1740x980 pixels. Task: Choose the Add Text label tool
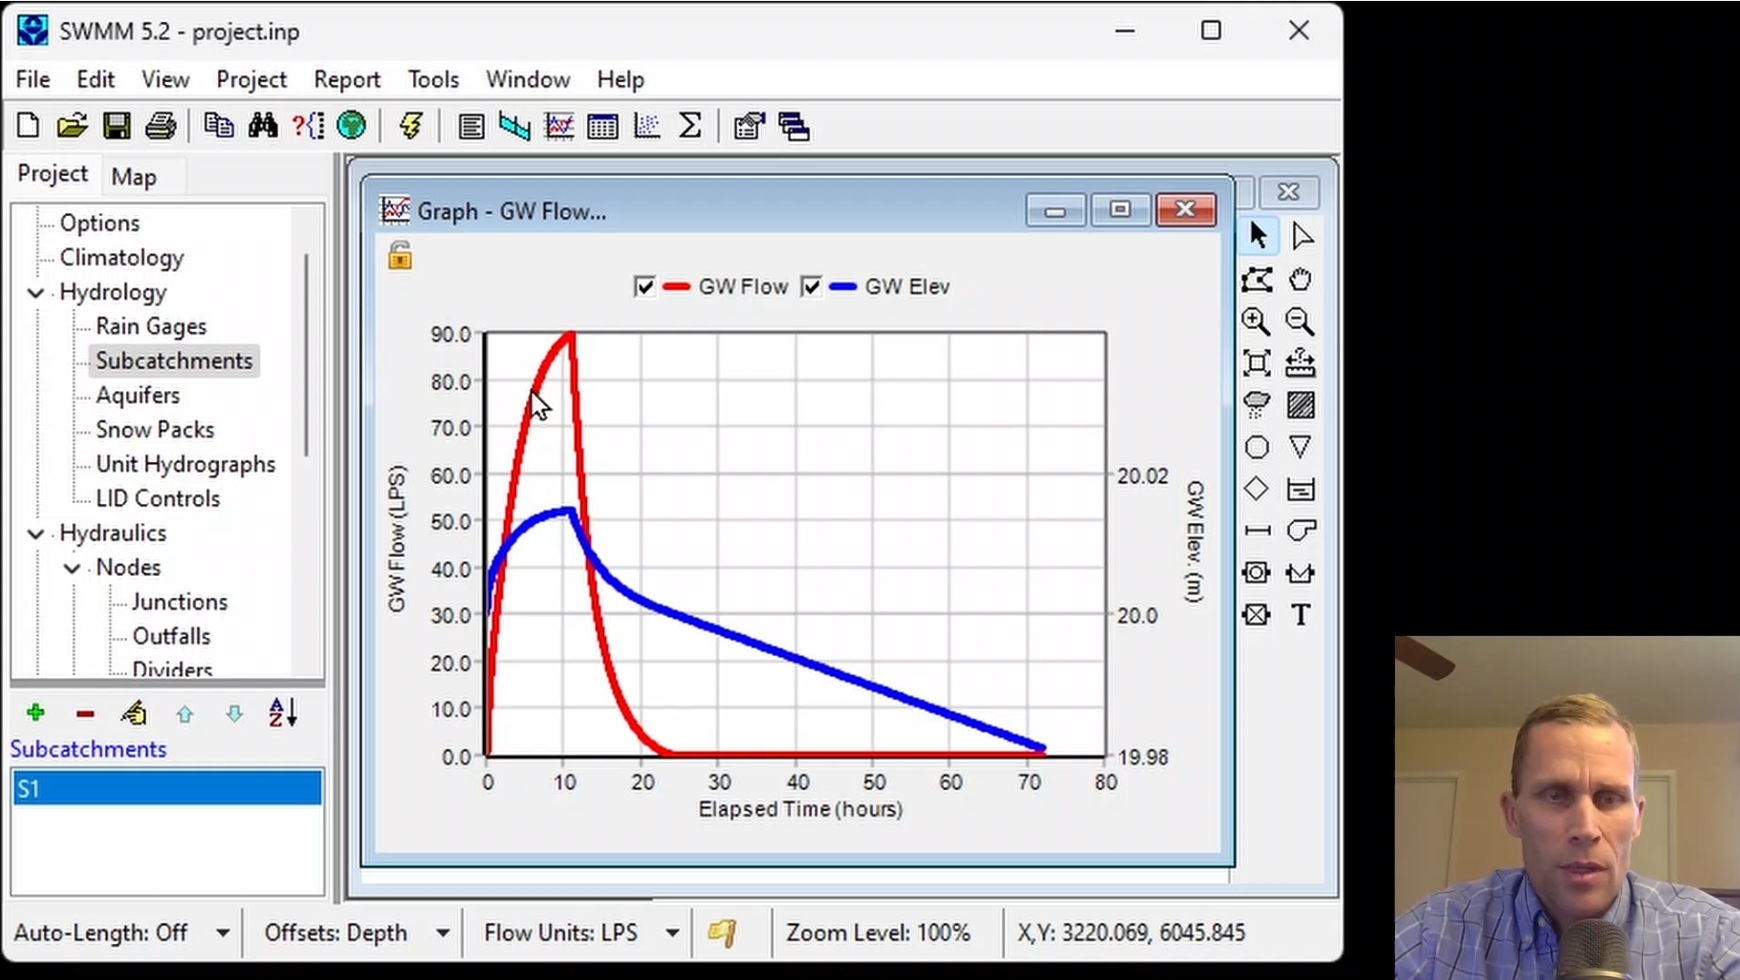click(x=1300, y=615)
